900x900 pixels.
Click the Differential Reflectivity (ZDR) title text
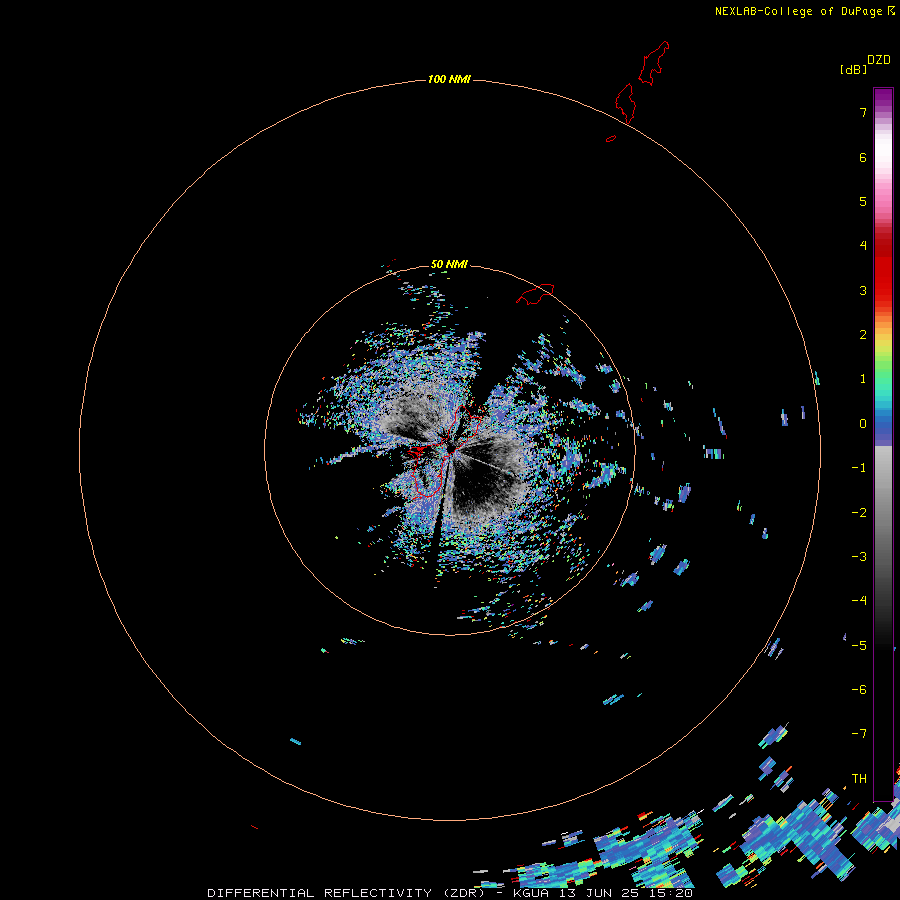pos(346,893)
